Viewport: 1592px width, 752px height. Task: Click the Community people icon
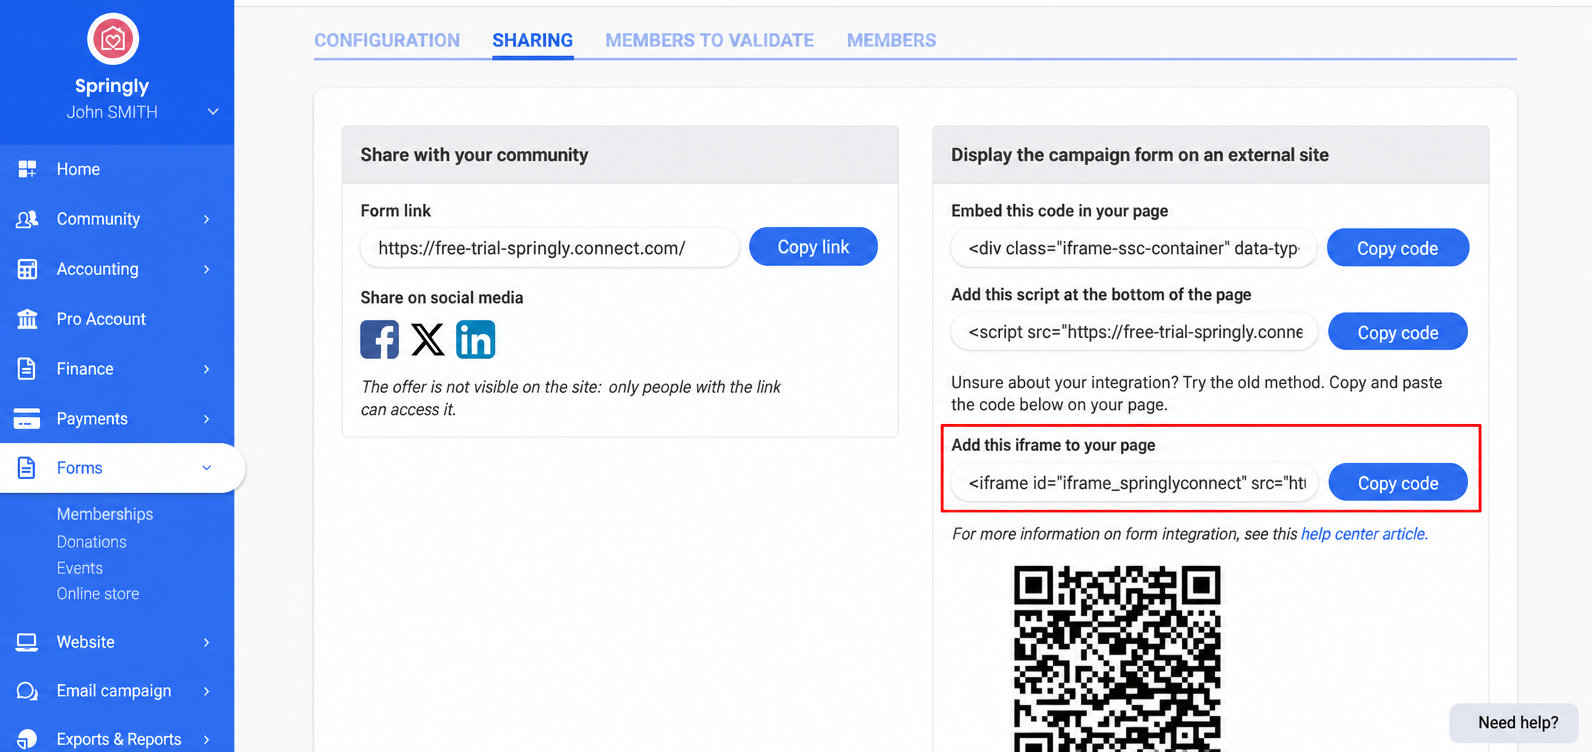[27, 219]
